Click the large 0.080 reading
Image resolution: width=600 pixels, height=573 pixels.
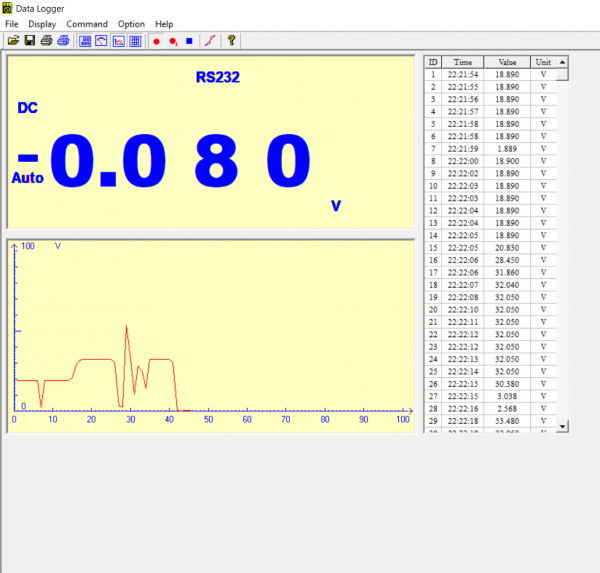(x=181, y=160)
